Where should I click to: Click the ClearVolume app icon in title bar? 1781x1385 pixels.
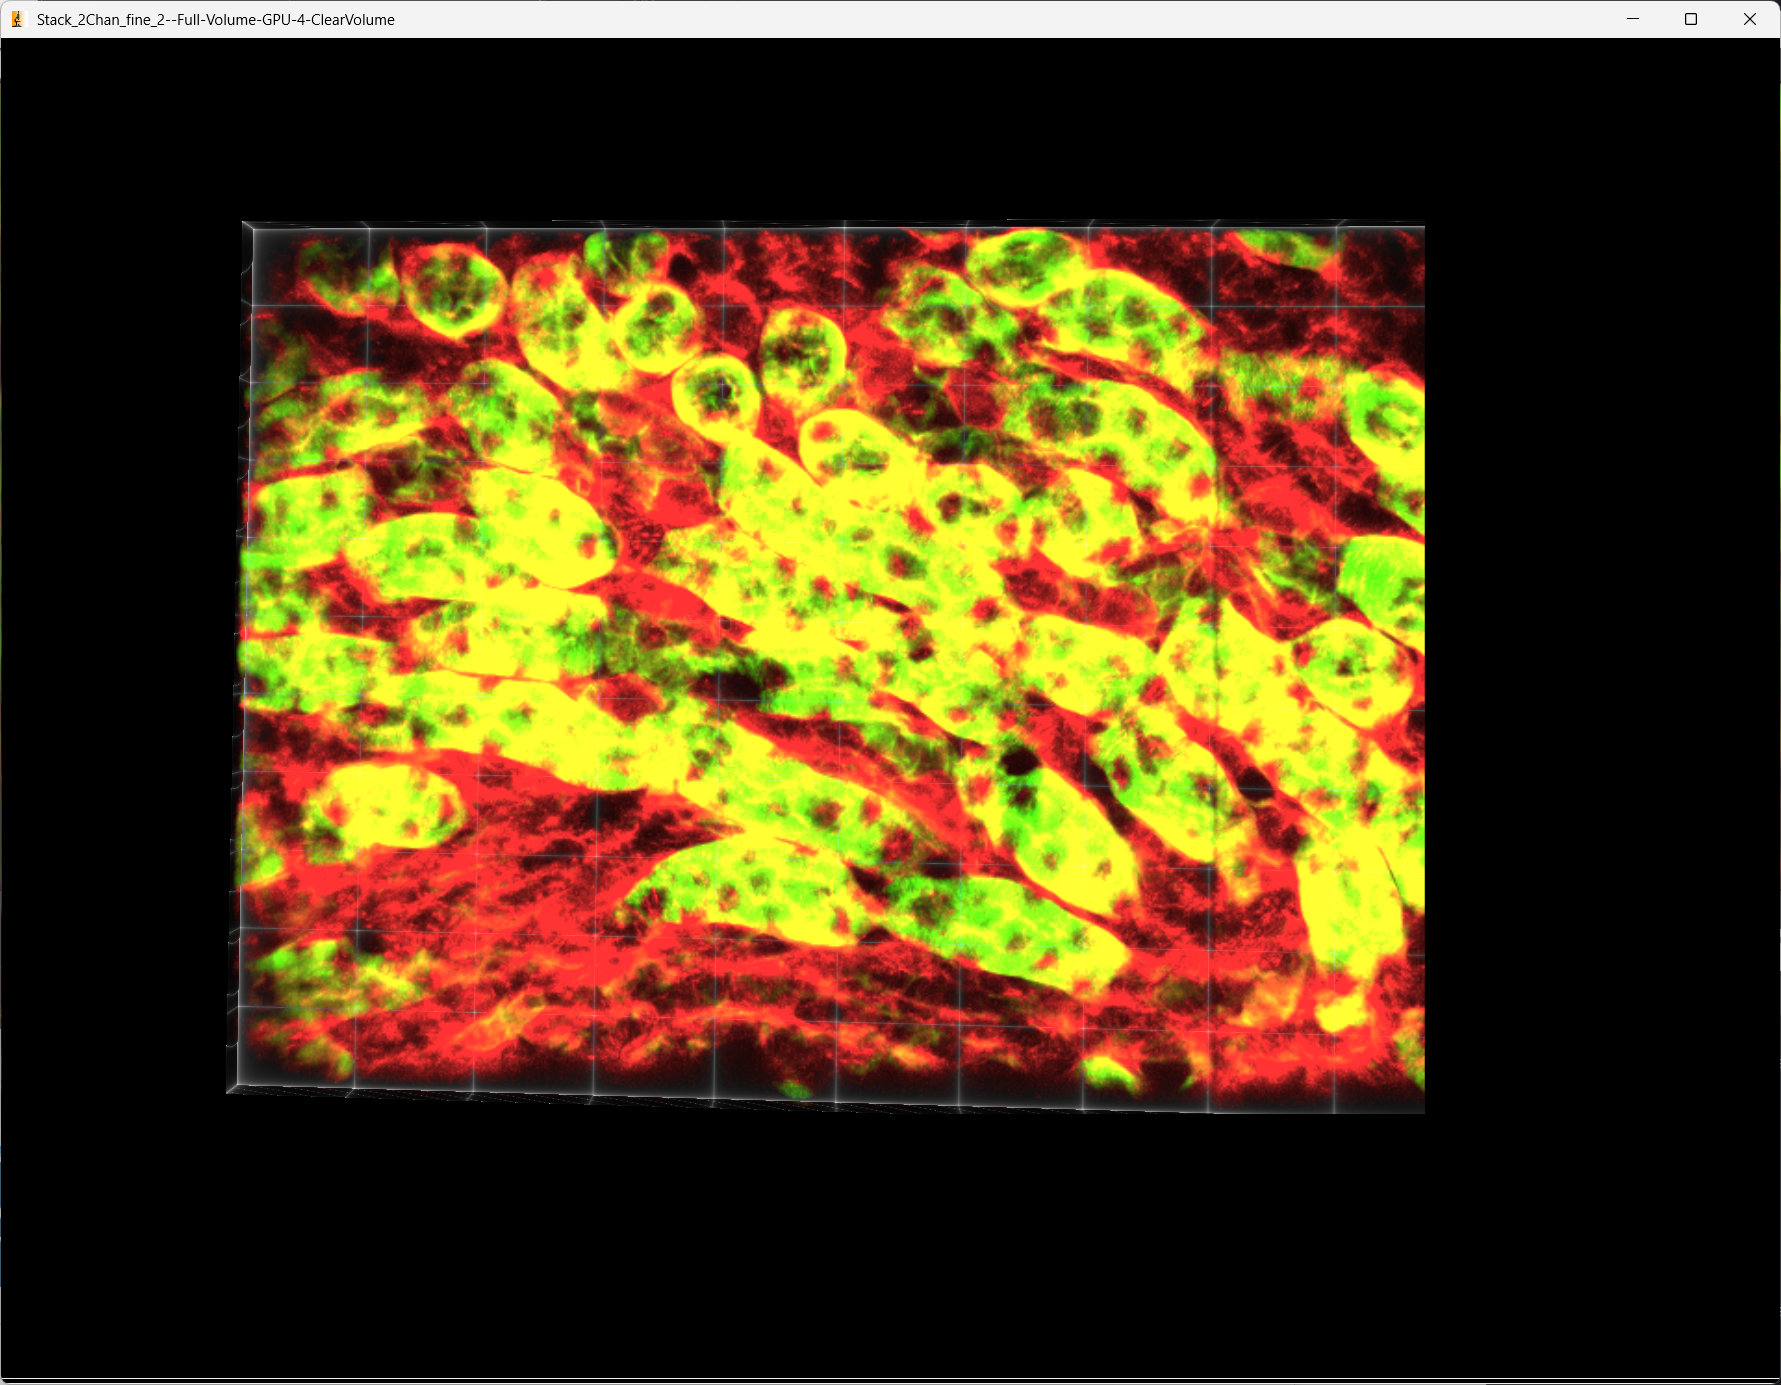coord(17,19)
